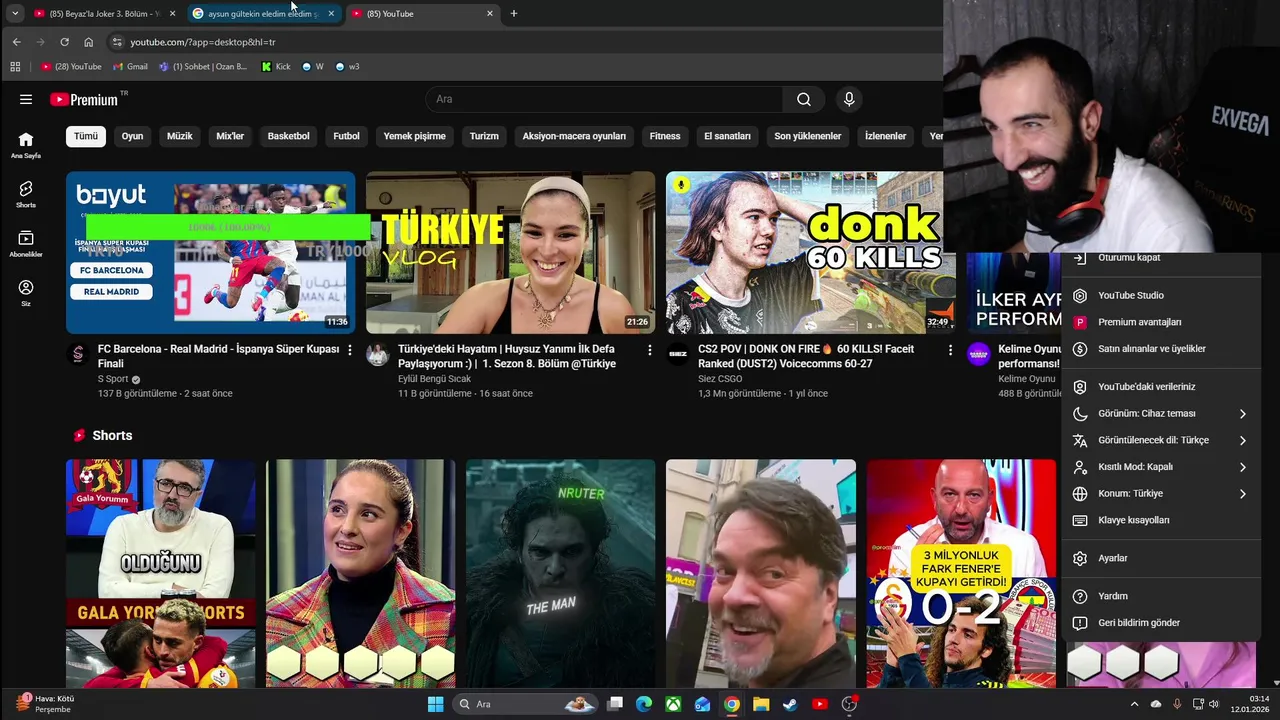Click Siez CSGO channel avatar
This screenshot has height=720, width=1280.
[678, 354]
